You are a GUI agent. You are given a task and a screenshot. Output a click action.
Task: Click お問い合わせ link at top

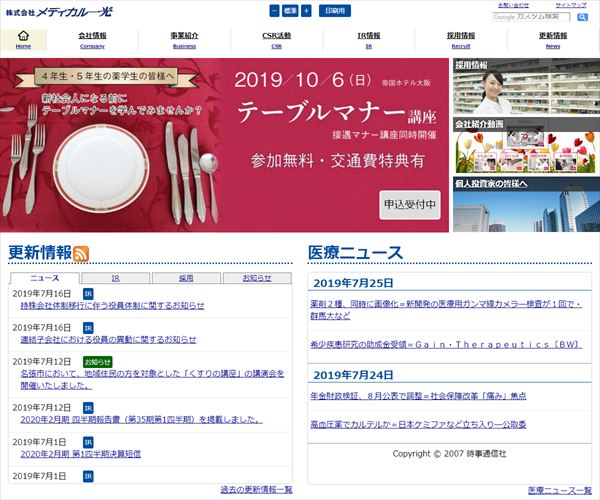click(x=514, y=5)
